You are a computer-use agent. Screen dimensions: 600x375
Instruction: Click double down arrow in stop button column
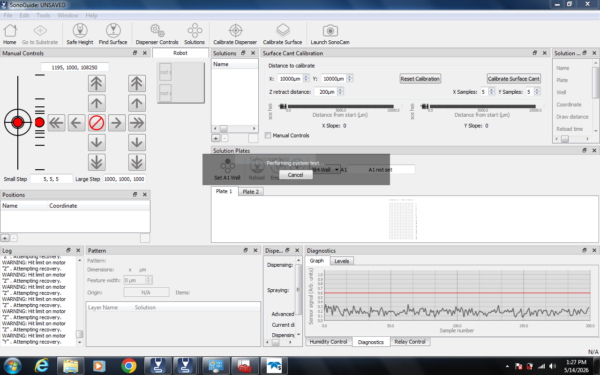tap(96, 162)
